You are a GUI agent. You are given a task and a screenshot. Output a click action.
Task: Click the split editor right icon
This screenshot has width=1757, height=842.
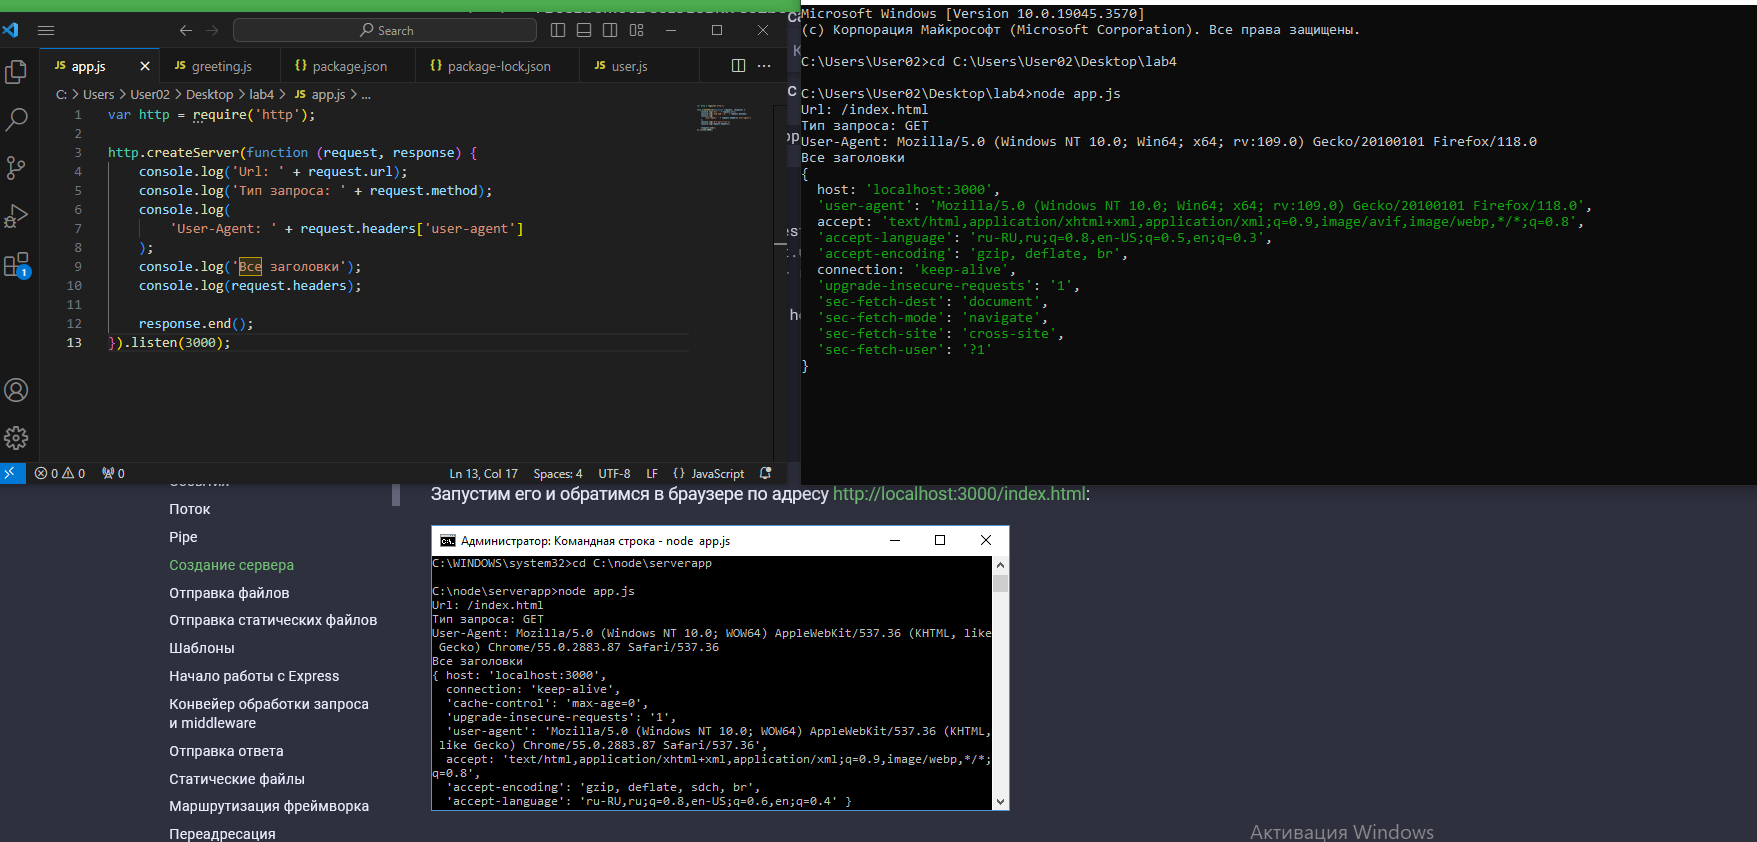pos(738,66)
